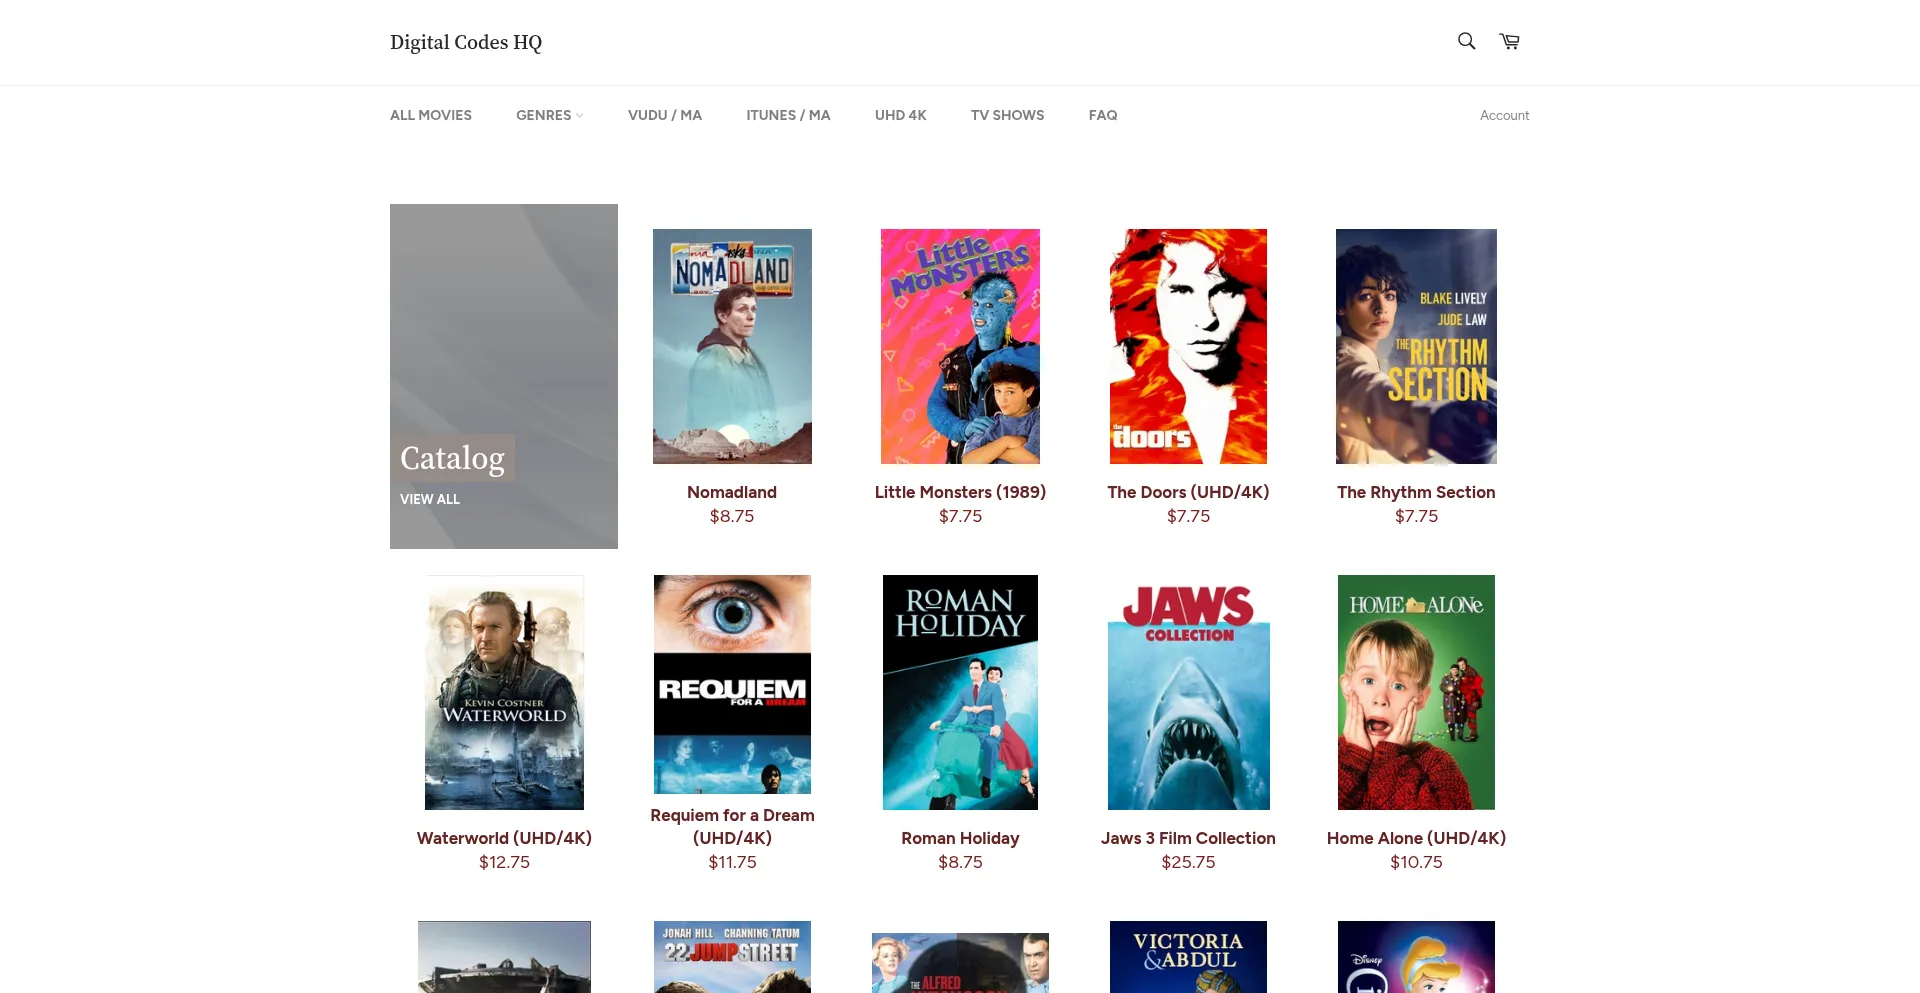Open the Home Alone poster image

1415,692
